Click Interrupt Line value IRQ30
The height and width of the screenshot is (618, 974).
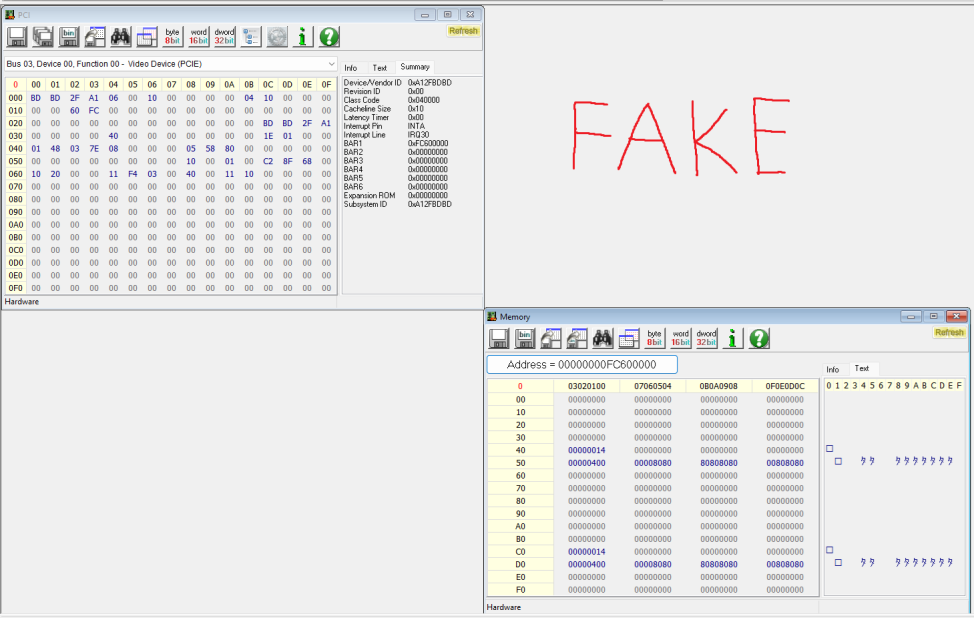click(418, 135)
